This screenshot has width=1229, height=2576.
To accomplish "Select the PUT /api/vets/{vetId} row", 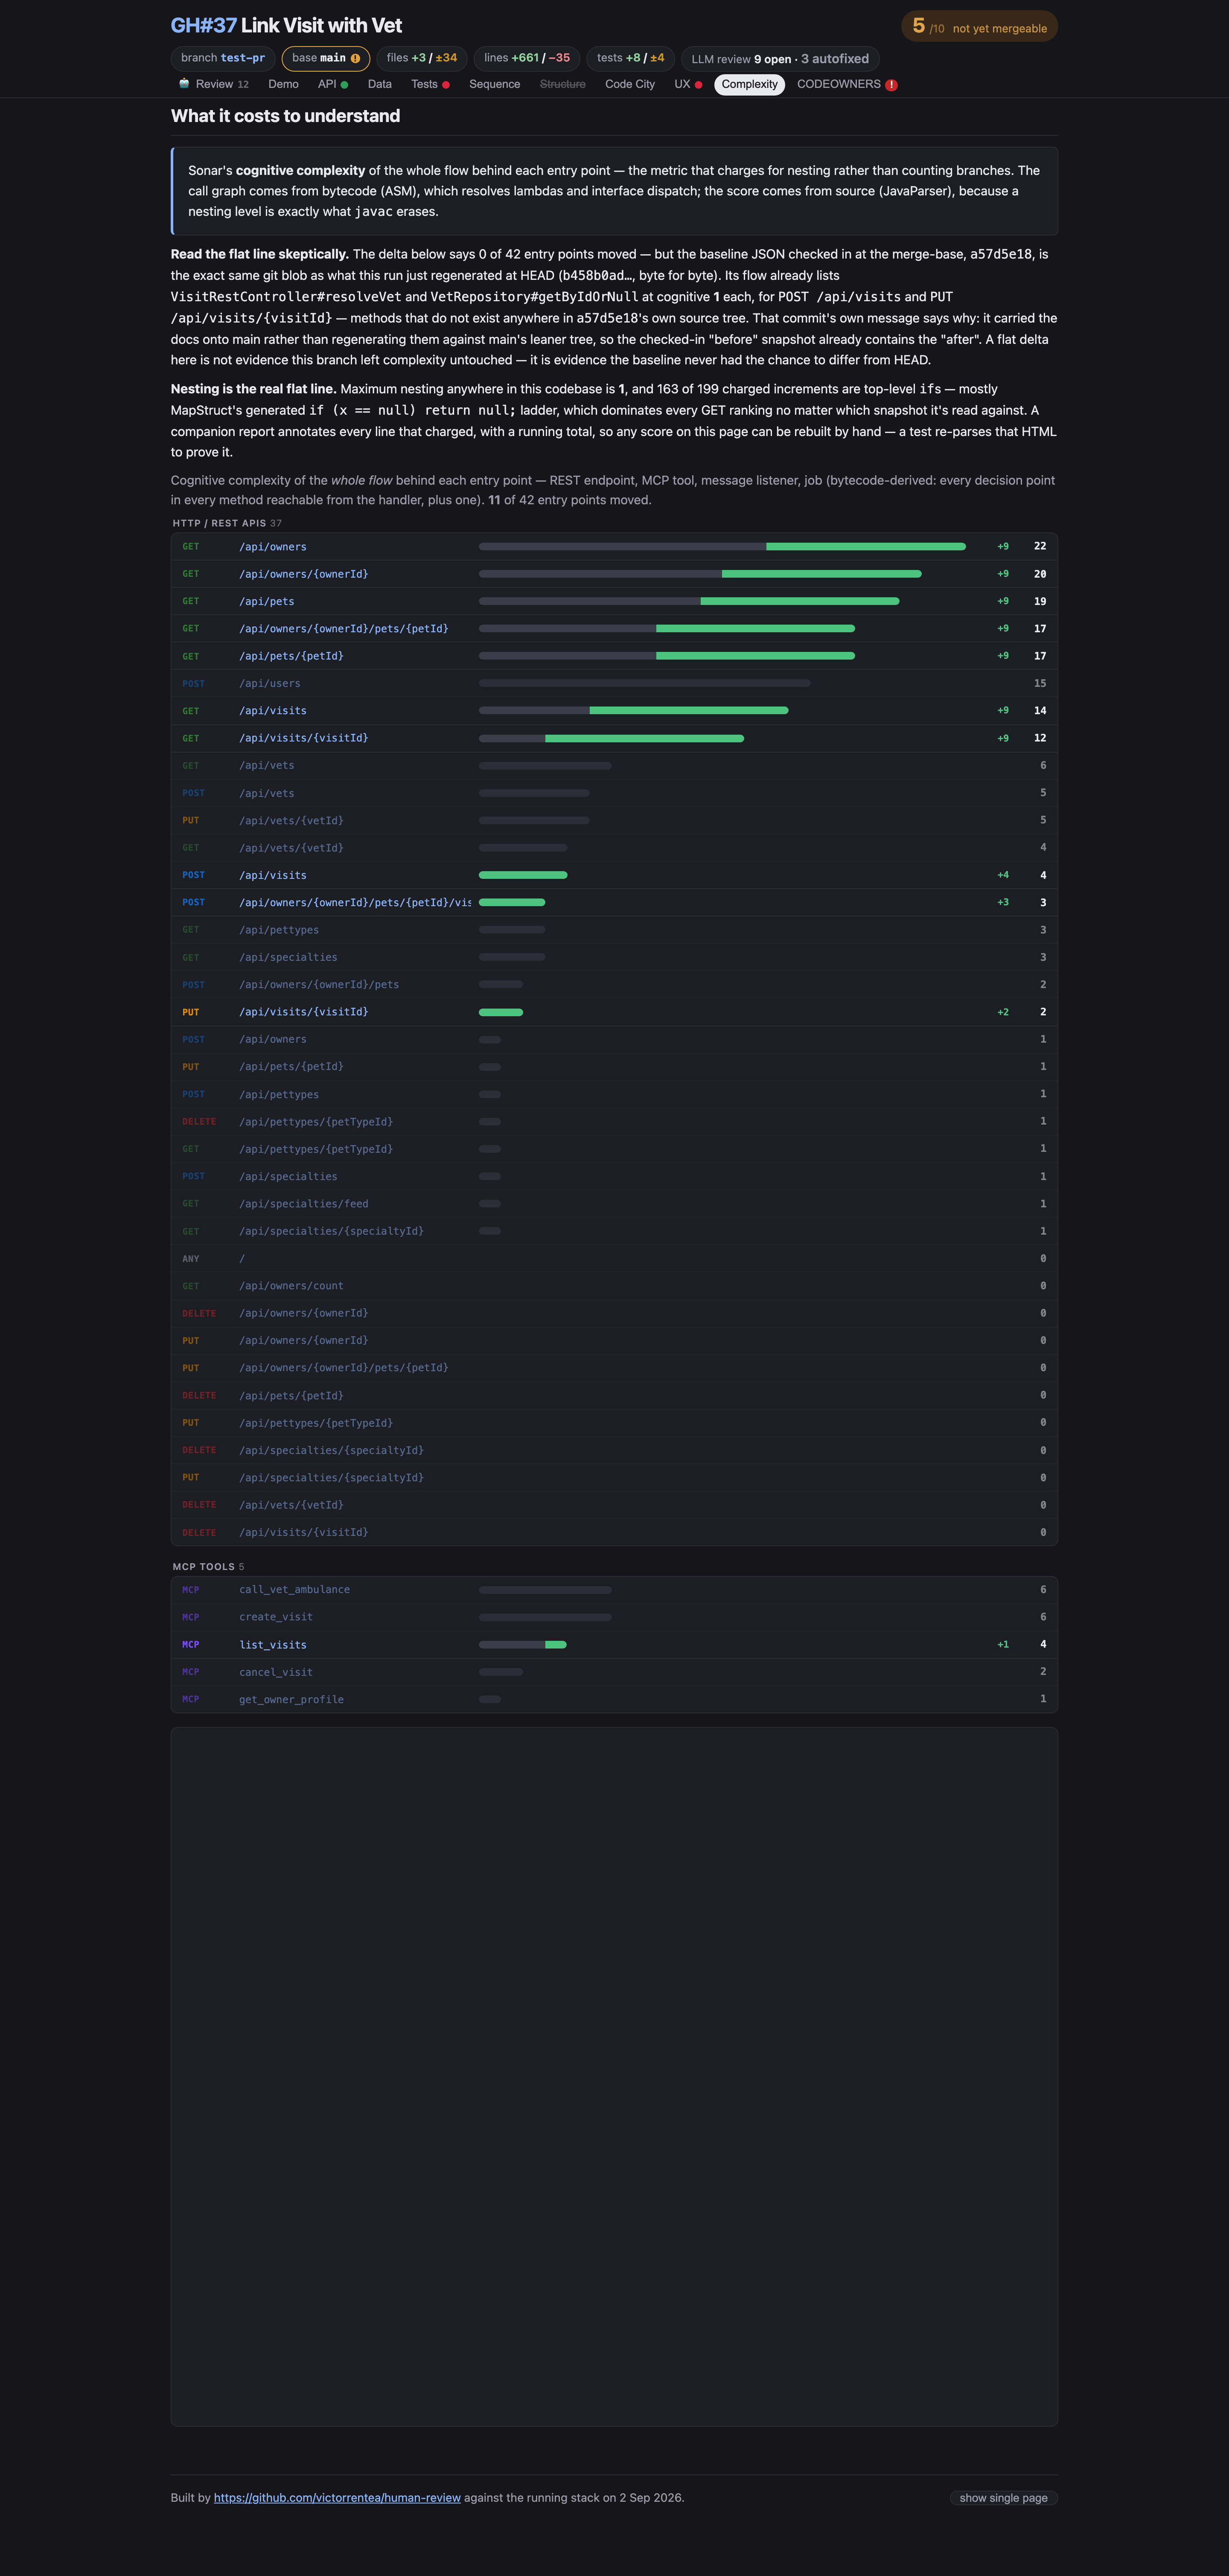I will tap(614, 820).
